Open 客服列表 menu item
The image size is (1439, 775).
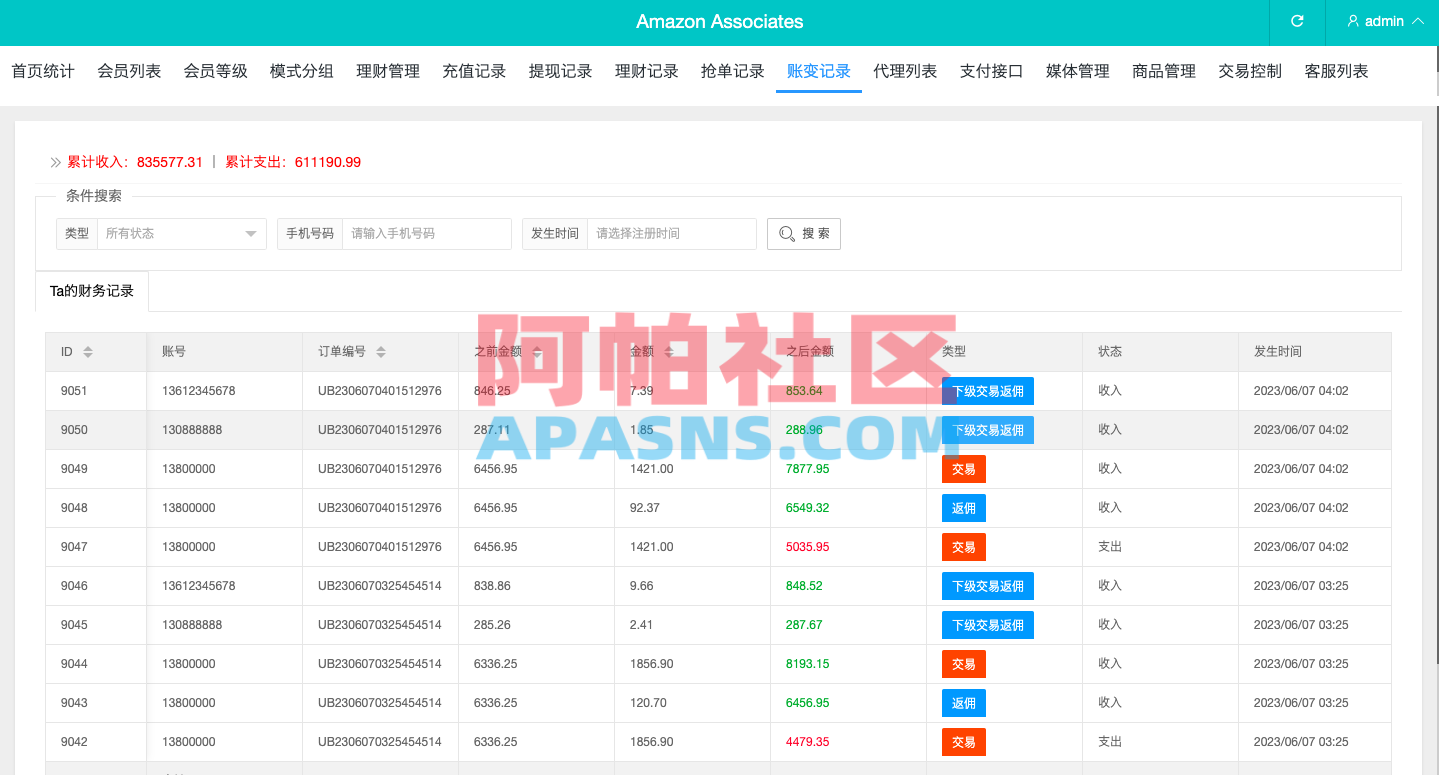1337,71
